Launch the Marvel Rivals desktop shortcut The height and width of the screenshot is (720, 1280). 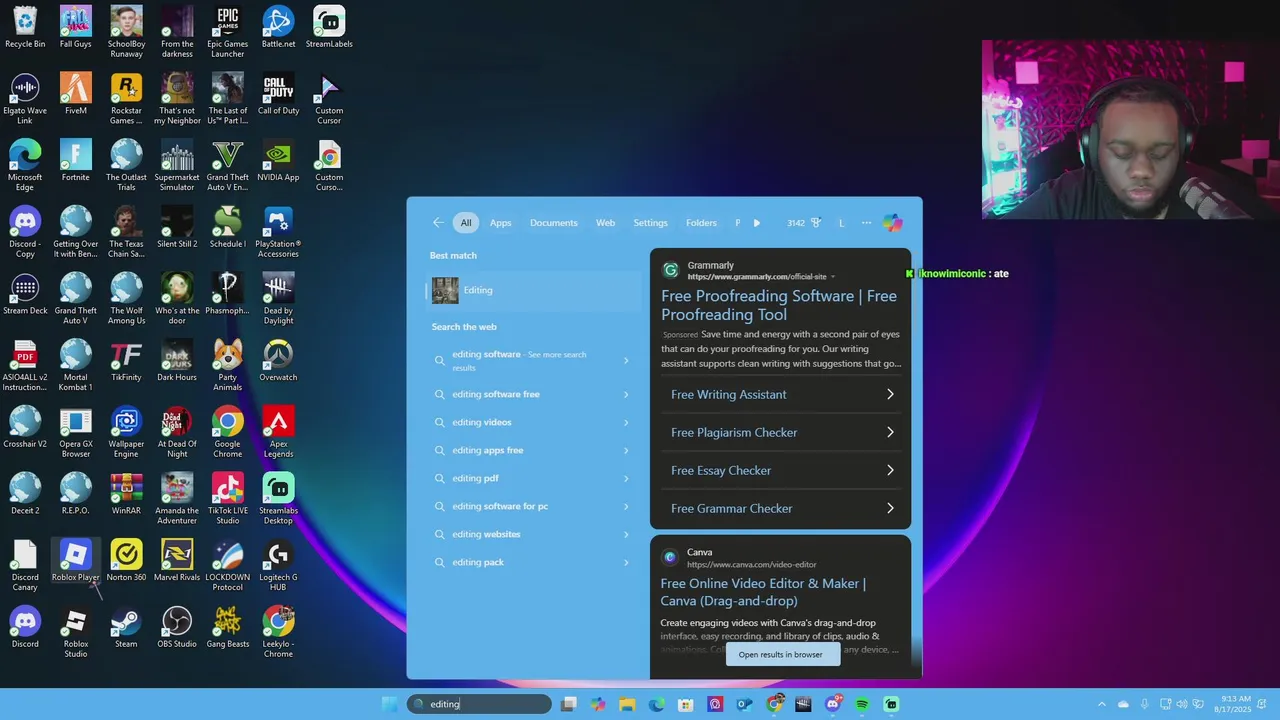coord(177,561)
